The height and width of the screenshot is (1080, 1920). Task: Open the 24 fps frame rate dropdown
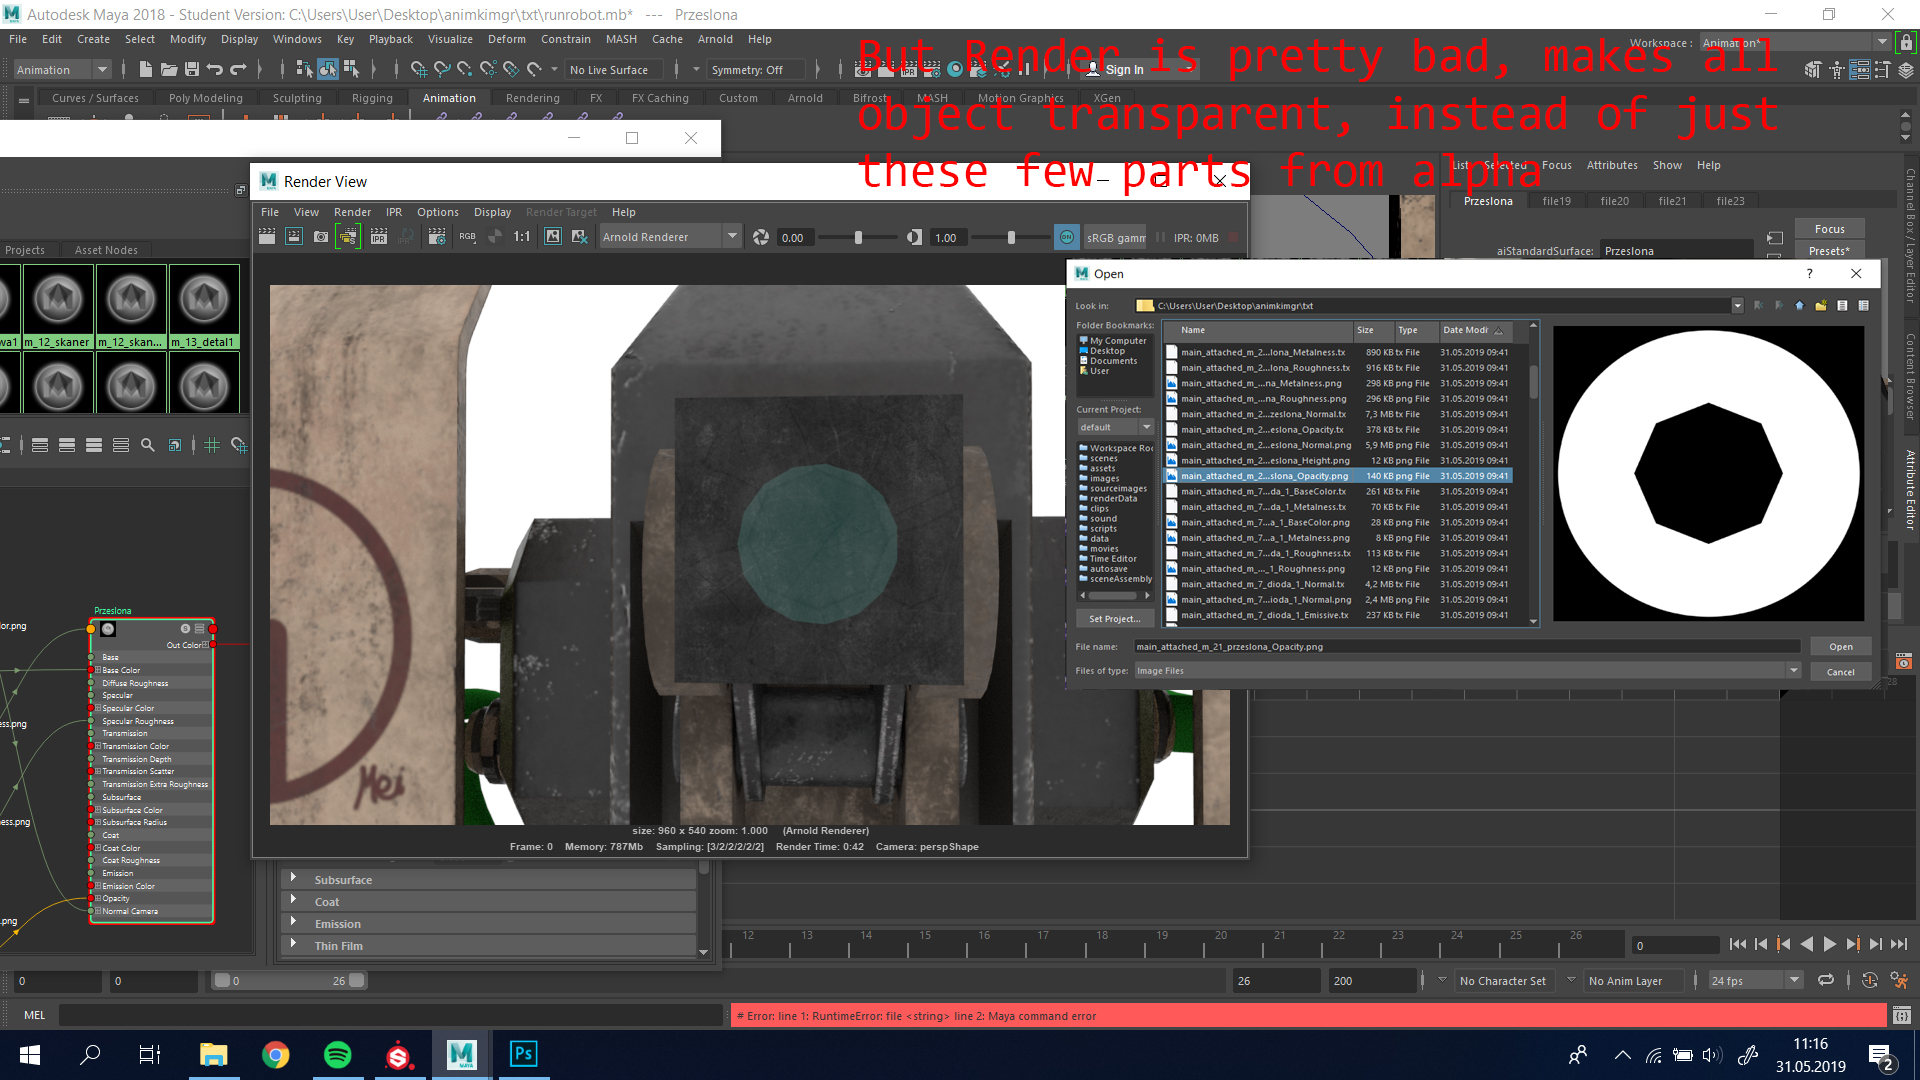pyautogui.click(x=1755, y=980)
